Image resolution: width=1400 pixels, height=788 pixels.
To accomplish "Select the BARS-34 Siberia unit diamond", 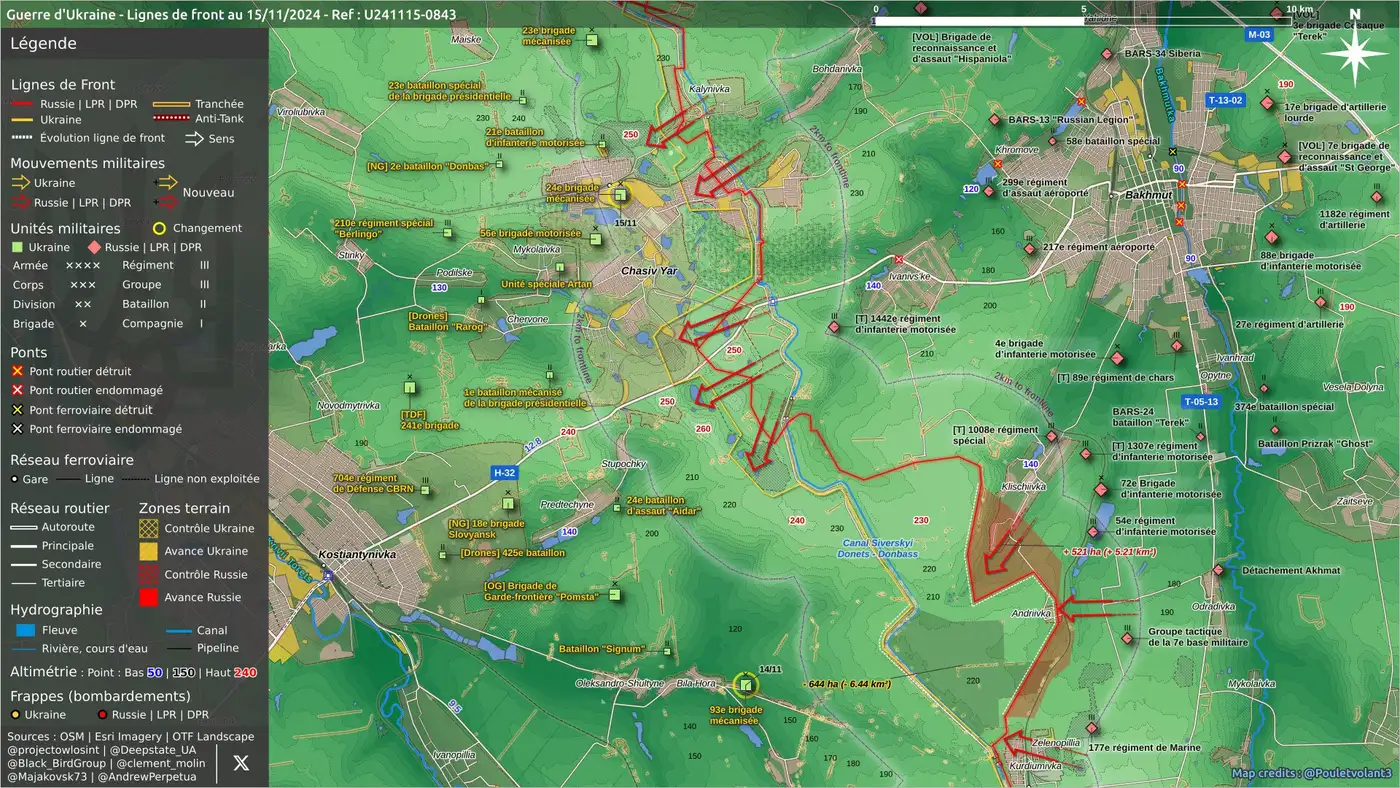I will click(1106, 54).
